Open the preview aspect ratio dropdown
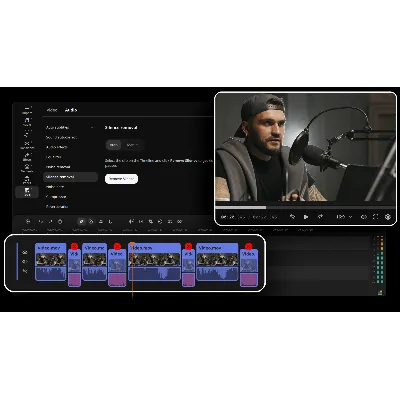Viewport: 400px width, 400px height. coord(344,217)
